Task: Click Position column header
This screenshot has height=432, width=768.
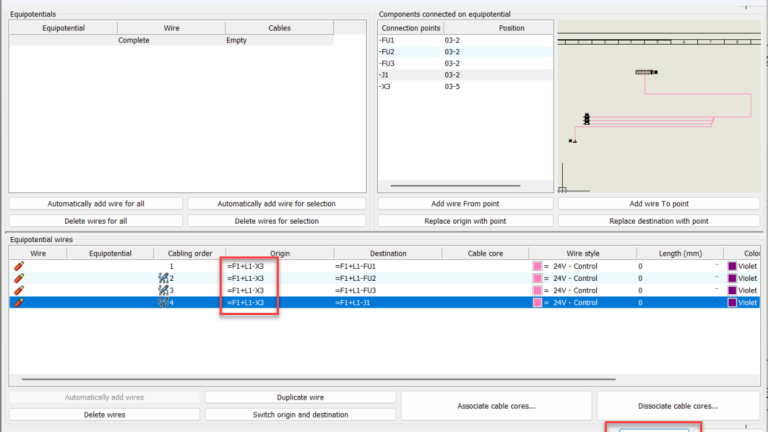Action: point(511,28)
